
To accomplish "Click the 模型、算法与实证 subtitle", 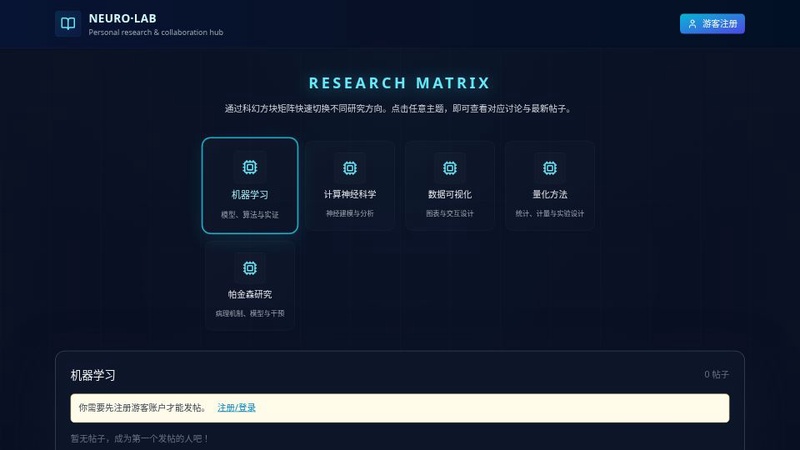I will [x=249, y=215].
